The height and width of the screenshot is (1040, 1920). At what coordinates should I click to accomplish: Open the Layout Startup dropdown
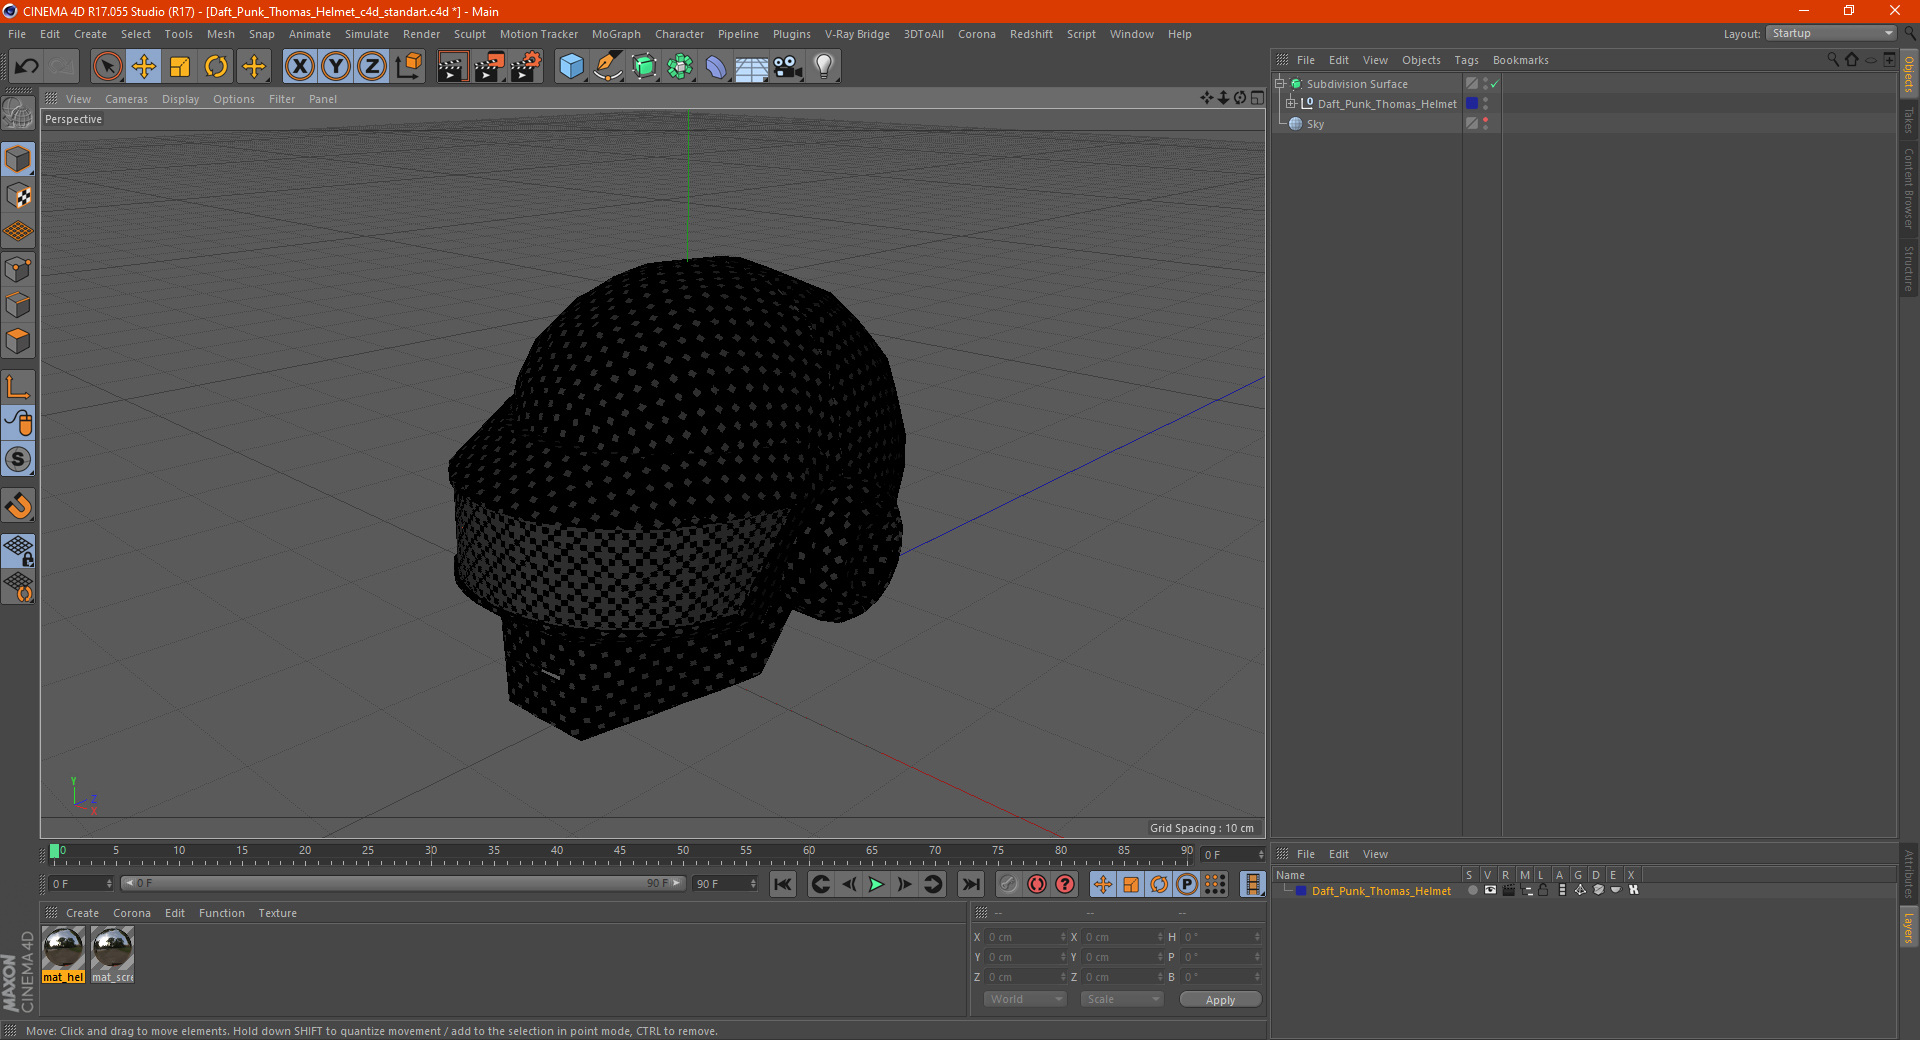point(1832,34)
